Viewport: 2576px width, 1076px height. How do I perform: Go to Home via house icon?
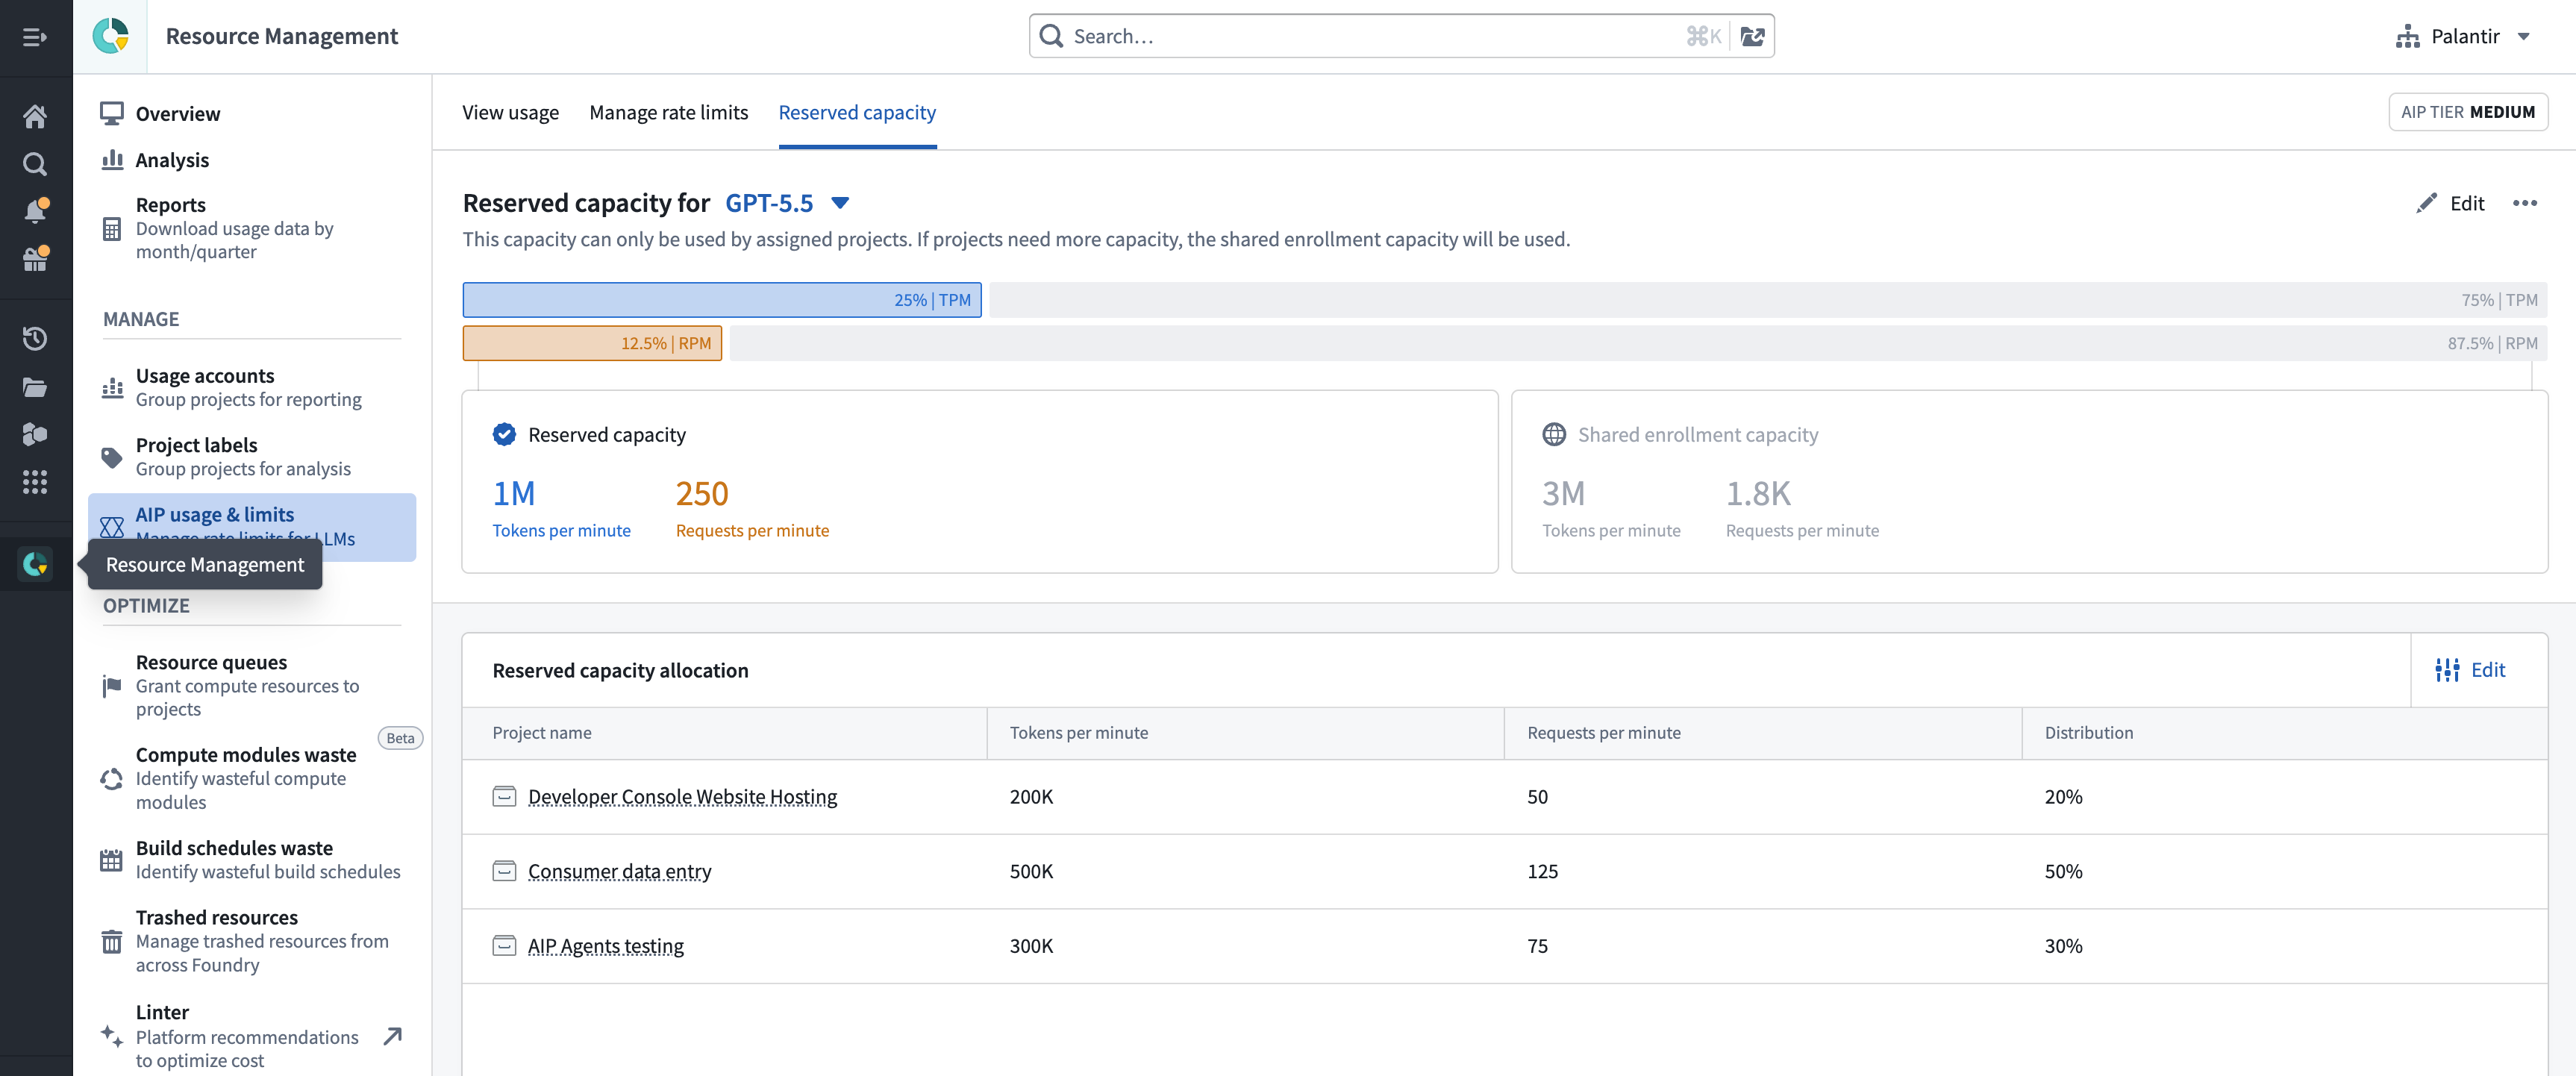tap(35, 117)
